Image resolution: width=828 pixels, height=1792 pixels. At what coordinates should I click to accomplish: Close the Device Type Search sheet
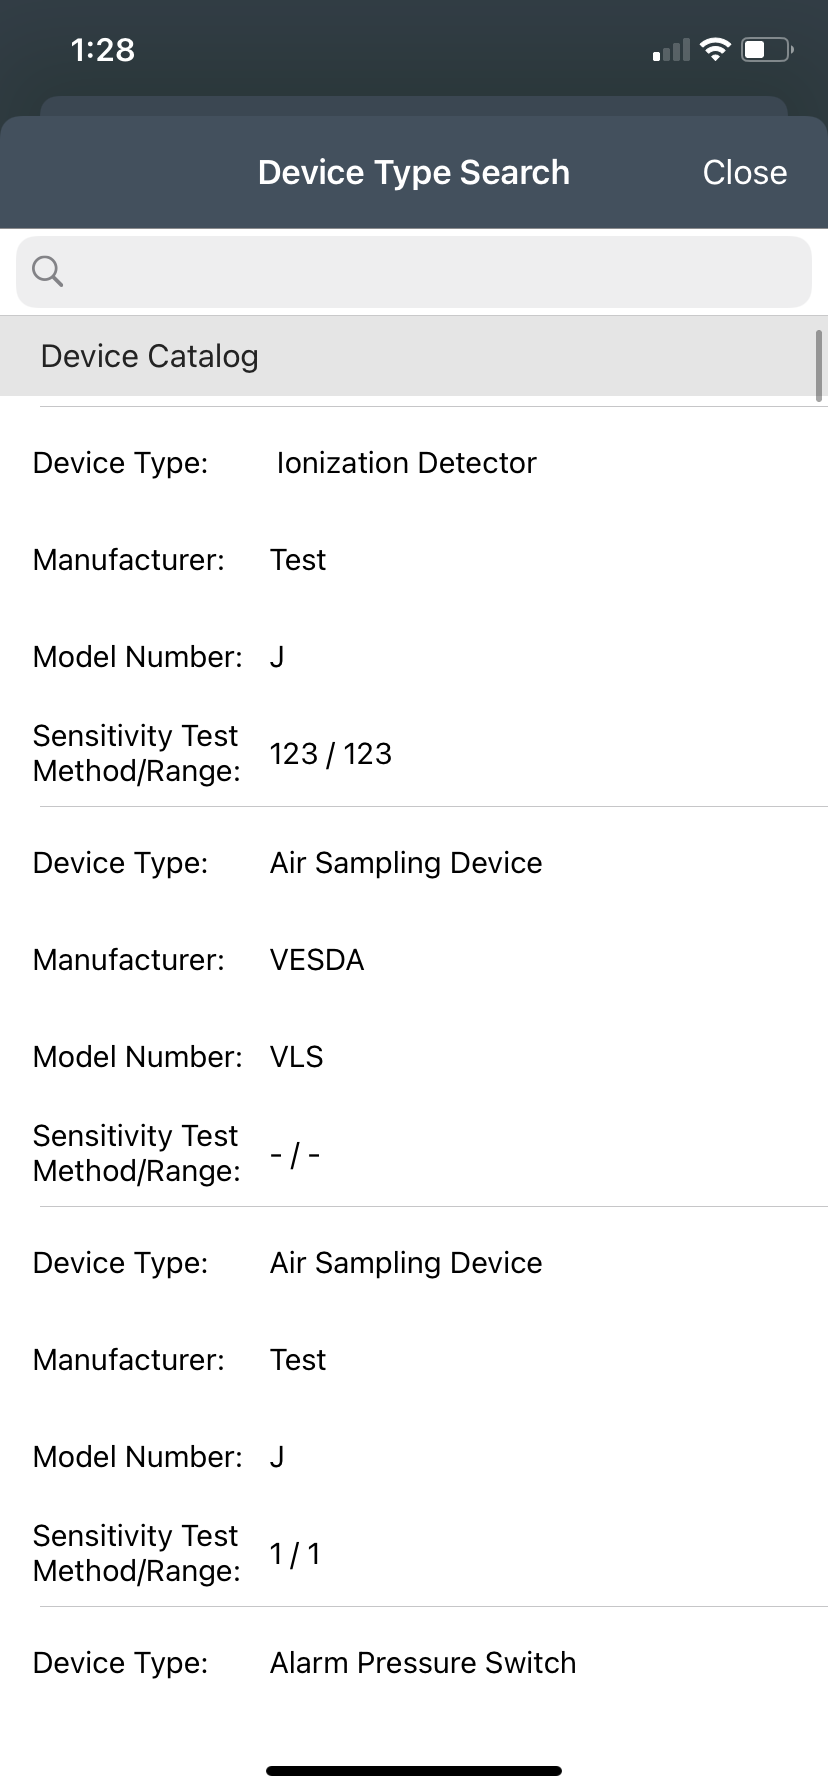pos(744,172)
